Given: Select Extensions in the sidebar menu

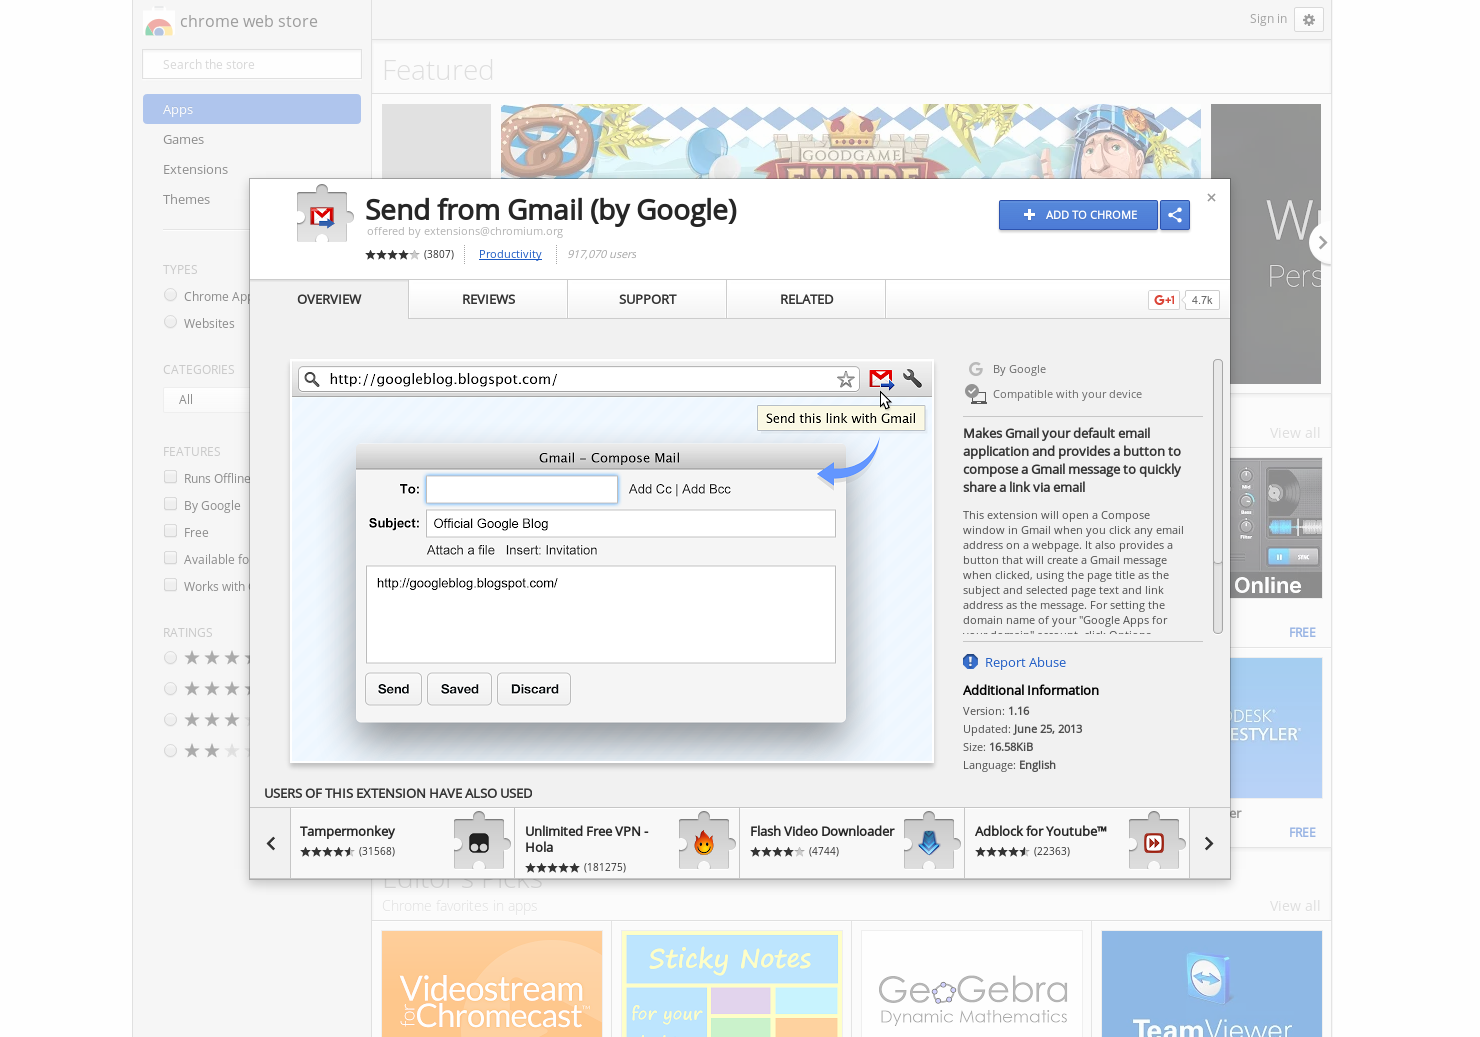Looking at the screenshot, I should point(195,168).
